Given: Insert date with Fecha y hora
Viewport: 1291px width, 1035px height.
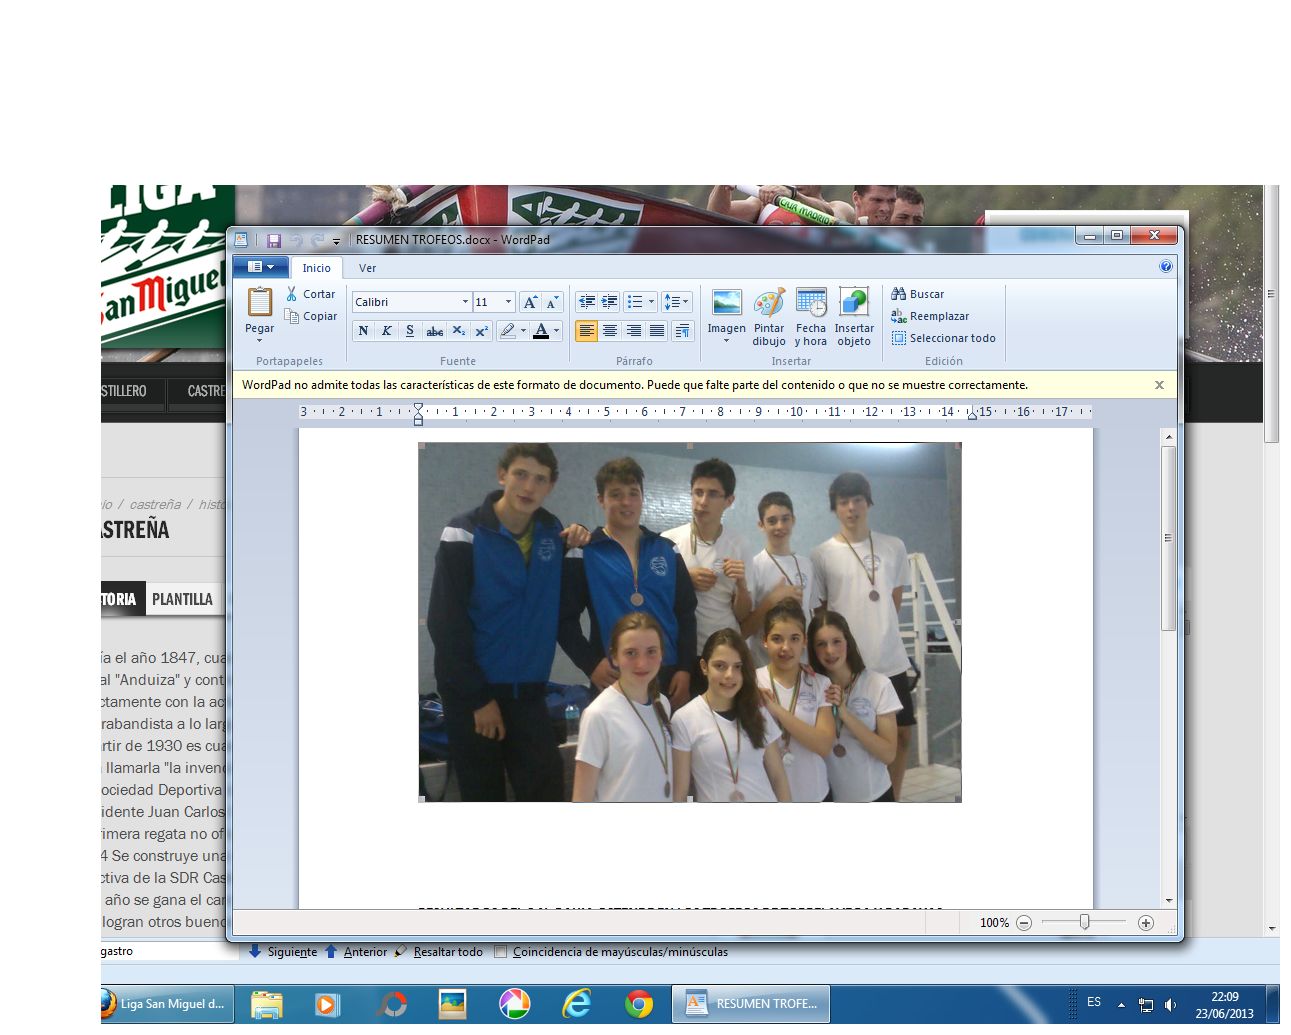Looking at the screenshot, I should pos(811,303).
